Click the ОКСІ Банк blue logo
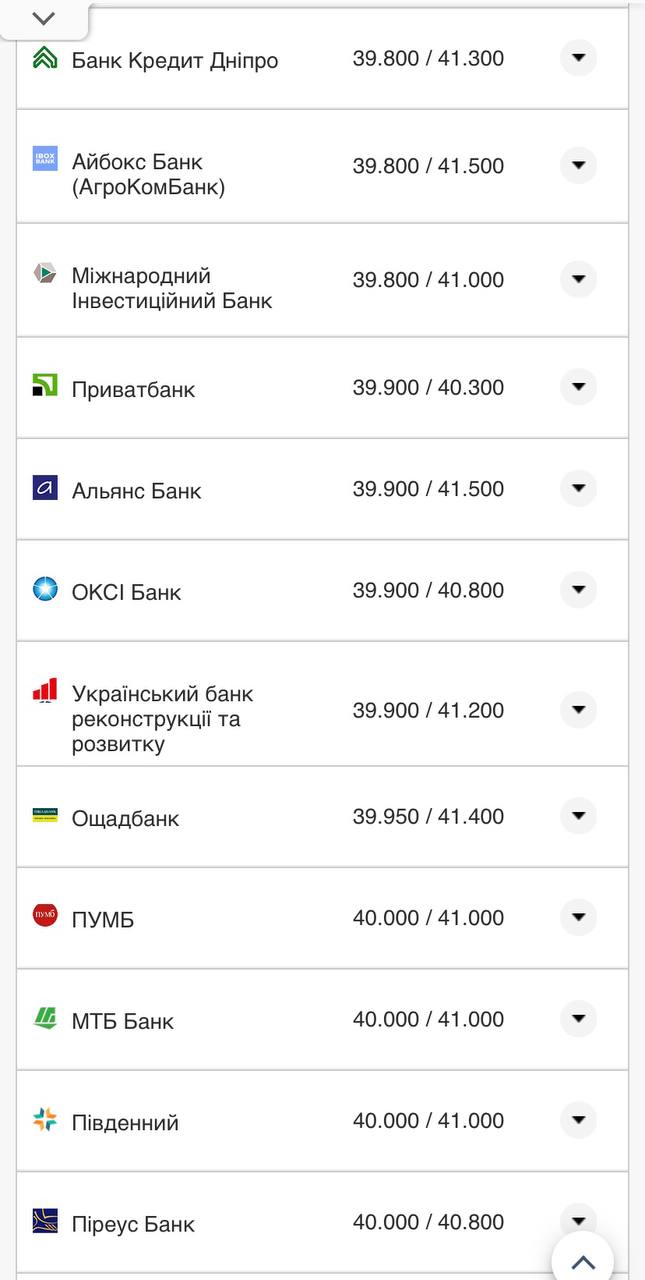This screenshot has width=645, height=1280. pos(45,589)
